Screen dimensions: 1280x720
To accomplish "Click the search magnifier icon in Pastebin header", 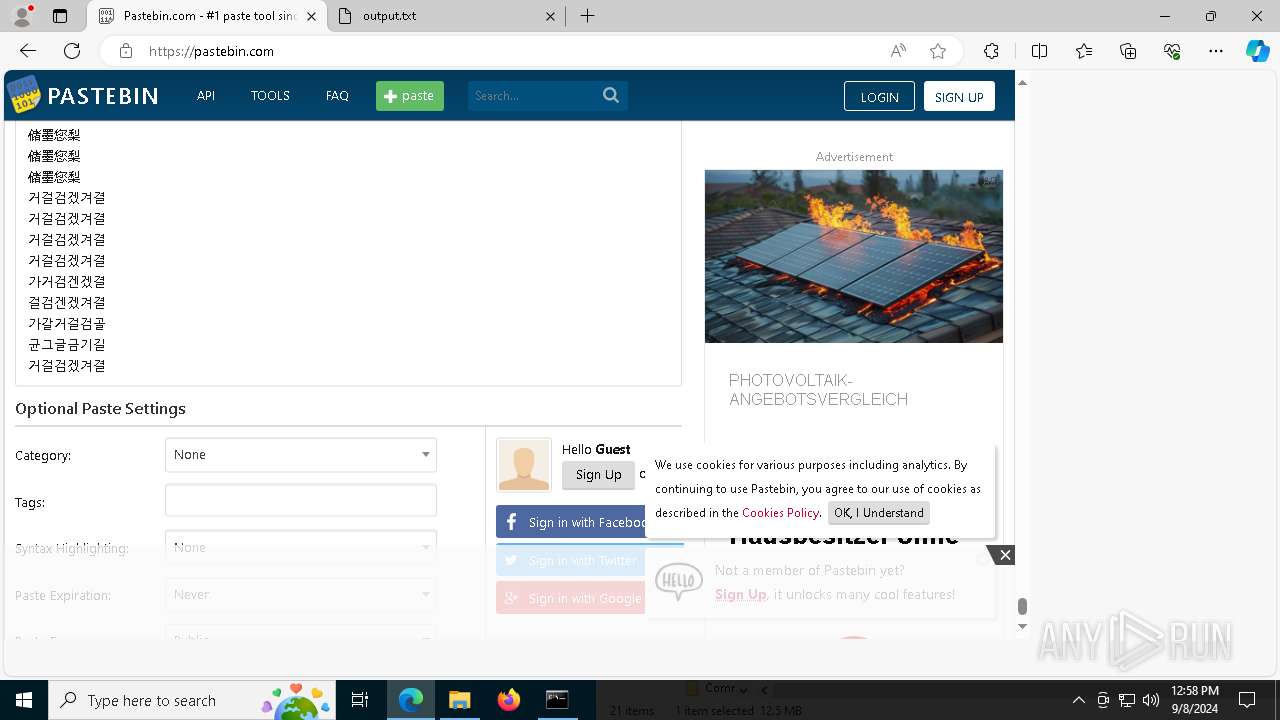I will [x=611, y=95].
